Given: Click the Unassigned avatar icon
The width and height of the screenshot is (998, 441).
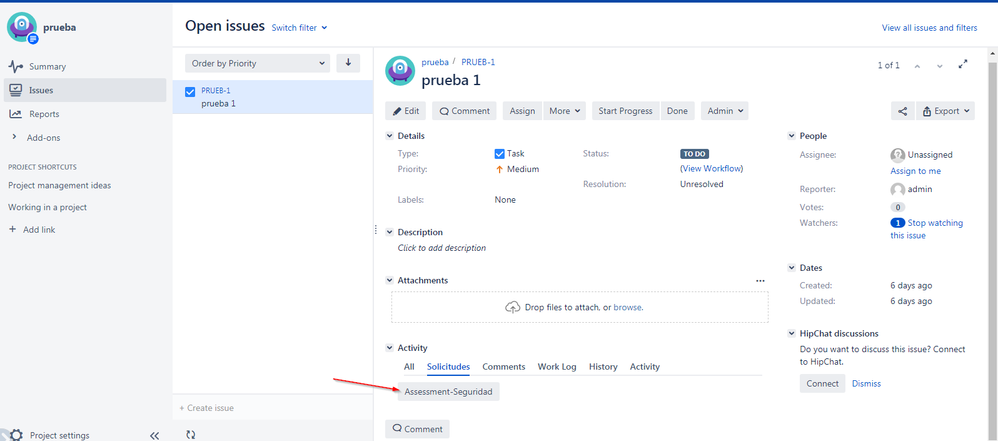Looking at the screenshot, I should (897, 155).
